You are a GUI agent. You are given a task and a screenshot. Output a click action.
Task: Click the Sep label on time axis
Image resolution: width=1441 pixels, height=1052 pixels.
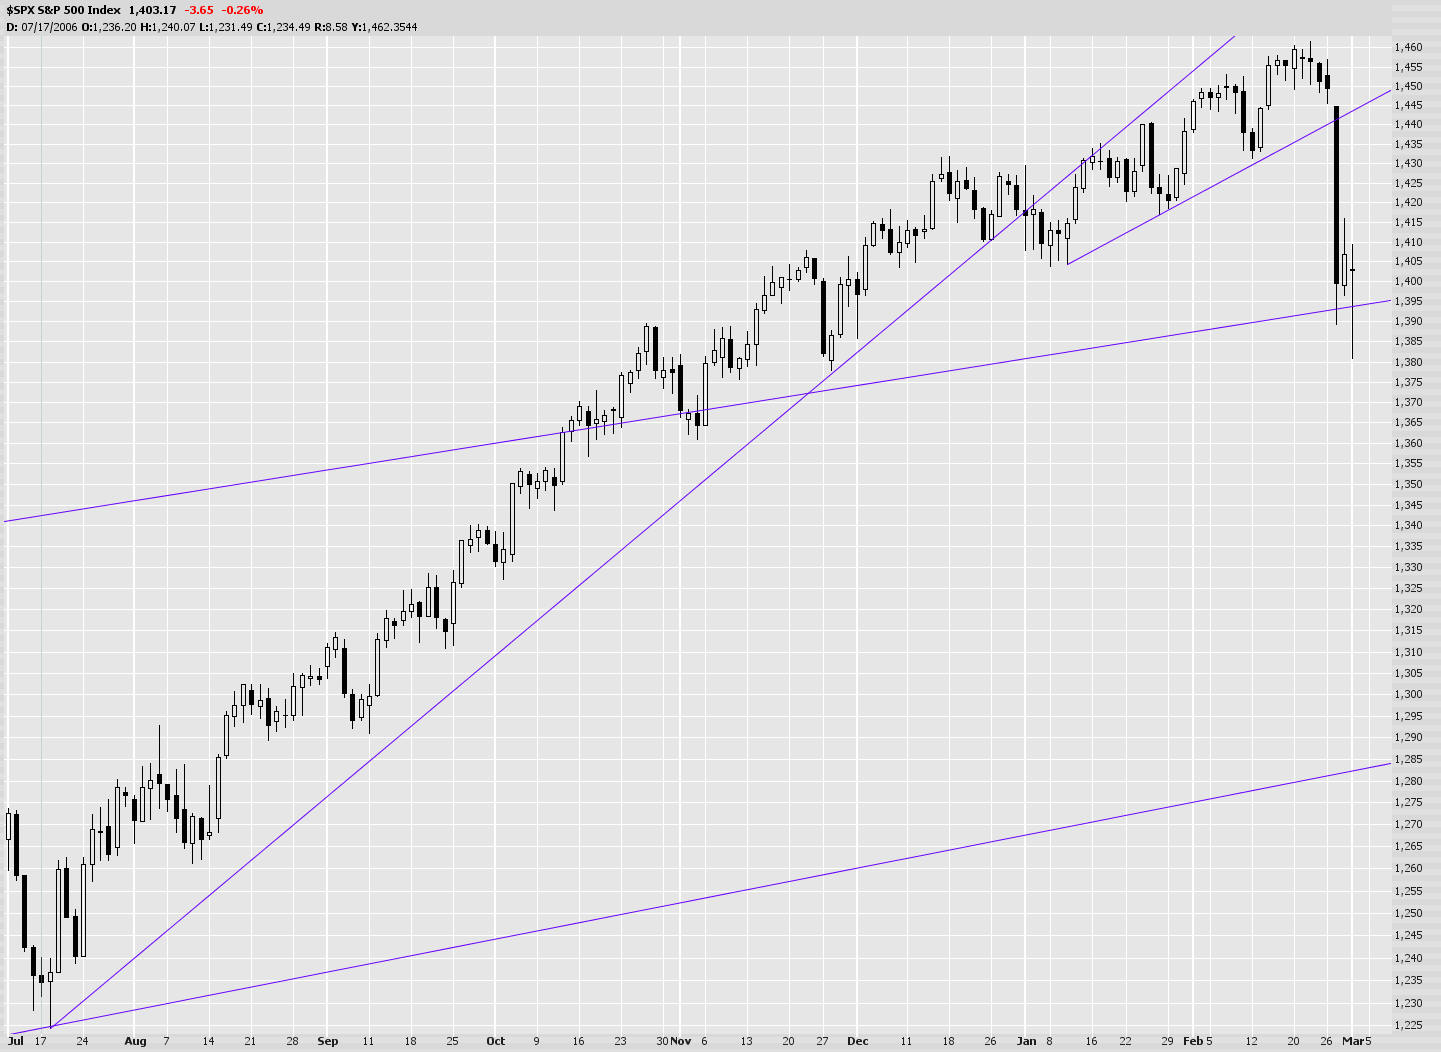[328, 1041]
